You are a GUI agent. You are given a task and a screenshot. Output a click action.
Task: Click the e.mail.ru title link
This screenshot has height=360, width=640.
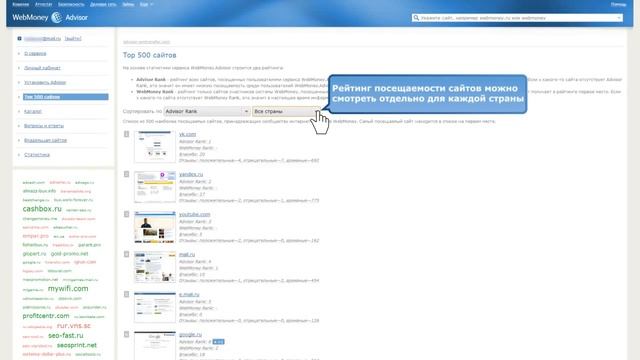coord(189,294)
